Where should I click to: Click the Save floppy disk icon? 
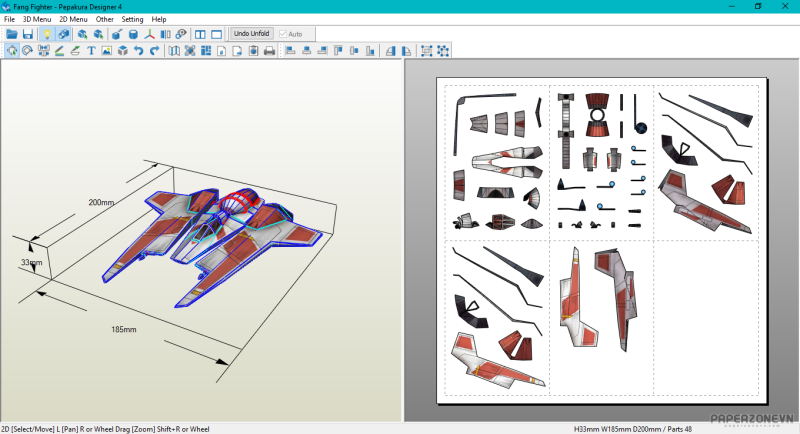(28, 34)
